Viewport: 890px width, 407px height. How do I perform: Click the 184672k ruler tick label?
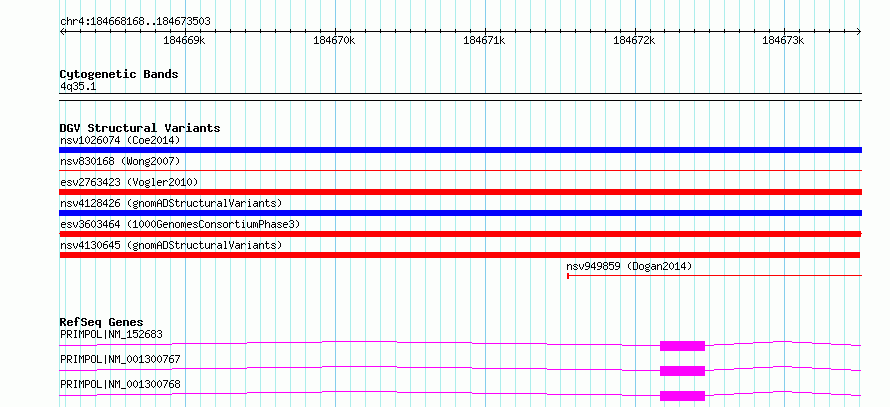point(634,41)
